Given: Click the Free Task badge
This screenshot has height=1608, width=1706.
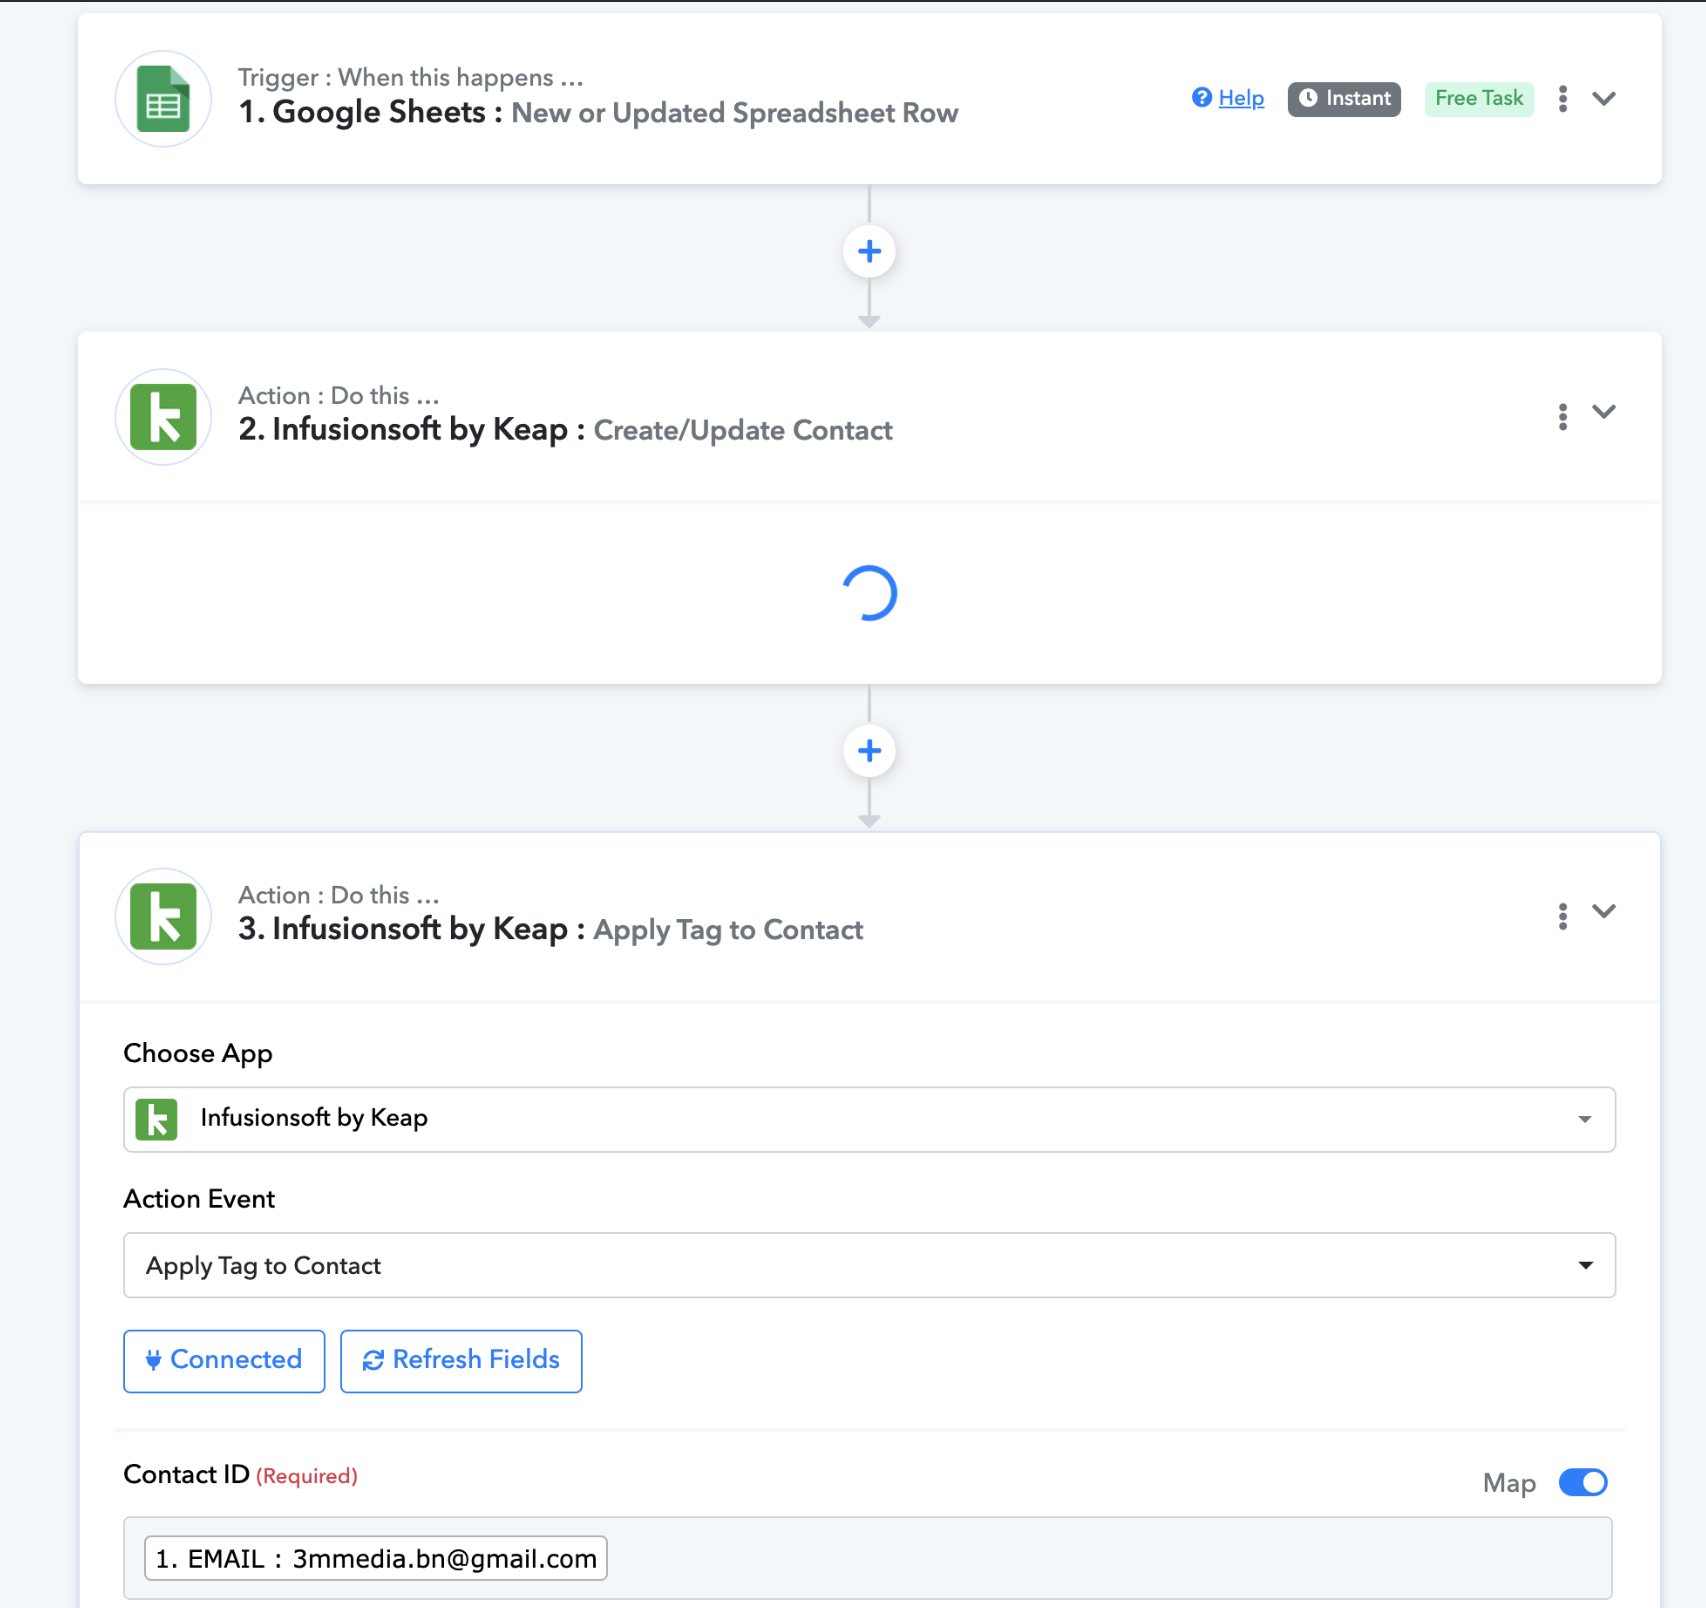Looking at the screenshot, I should point(1479,98).
